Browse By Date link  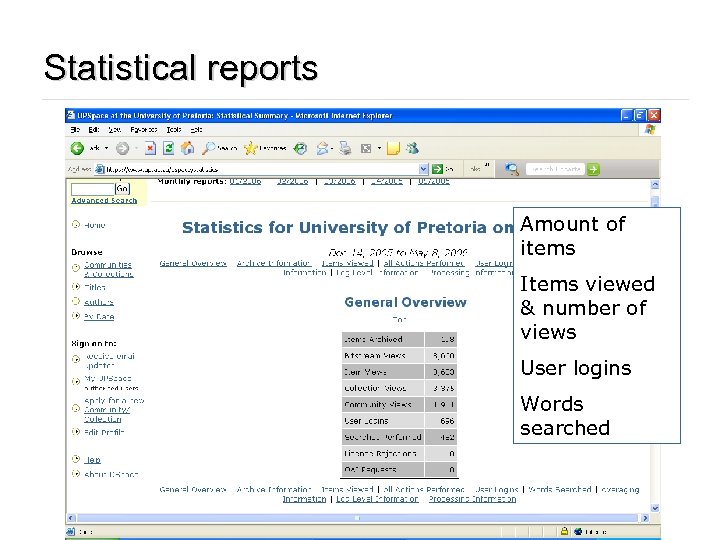99,316
